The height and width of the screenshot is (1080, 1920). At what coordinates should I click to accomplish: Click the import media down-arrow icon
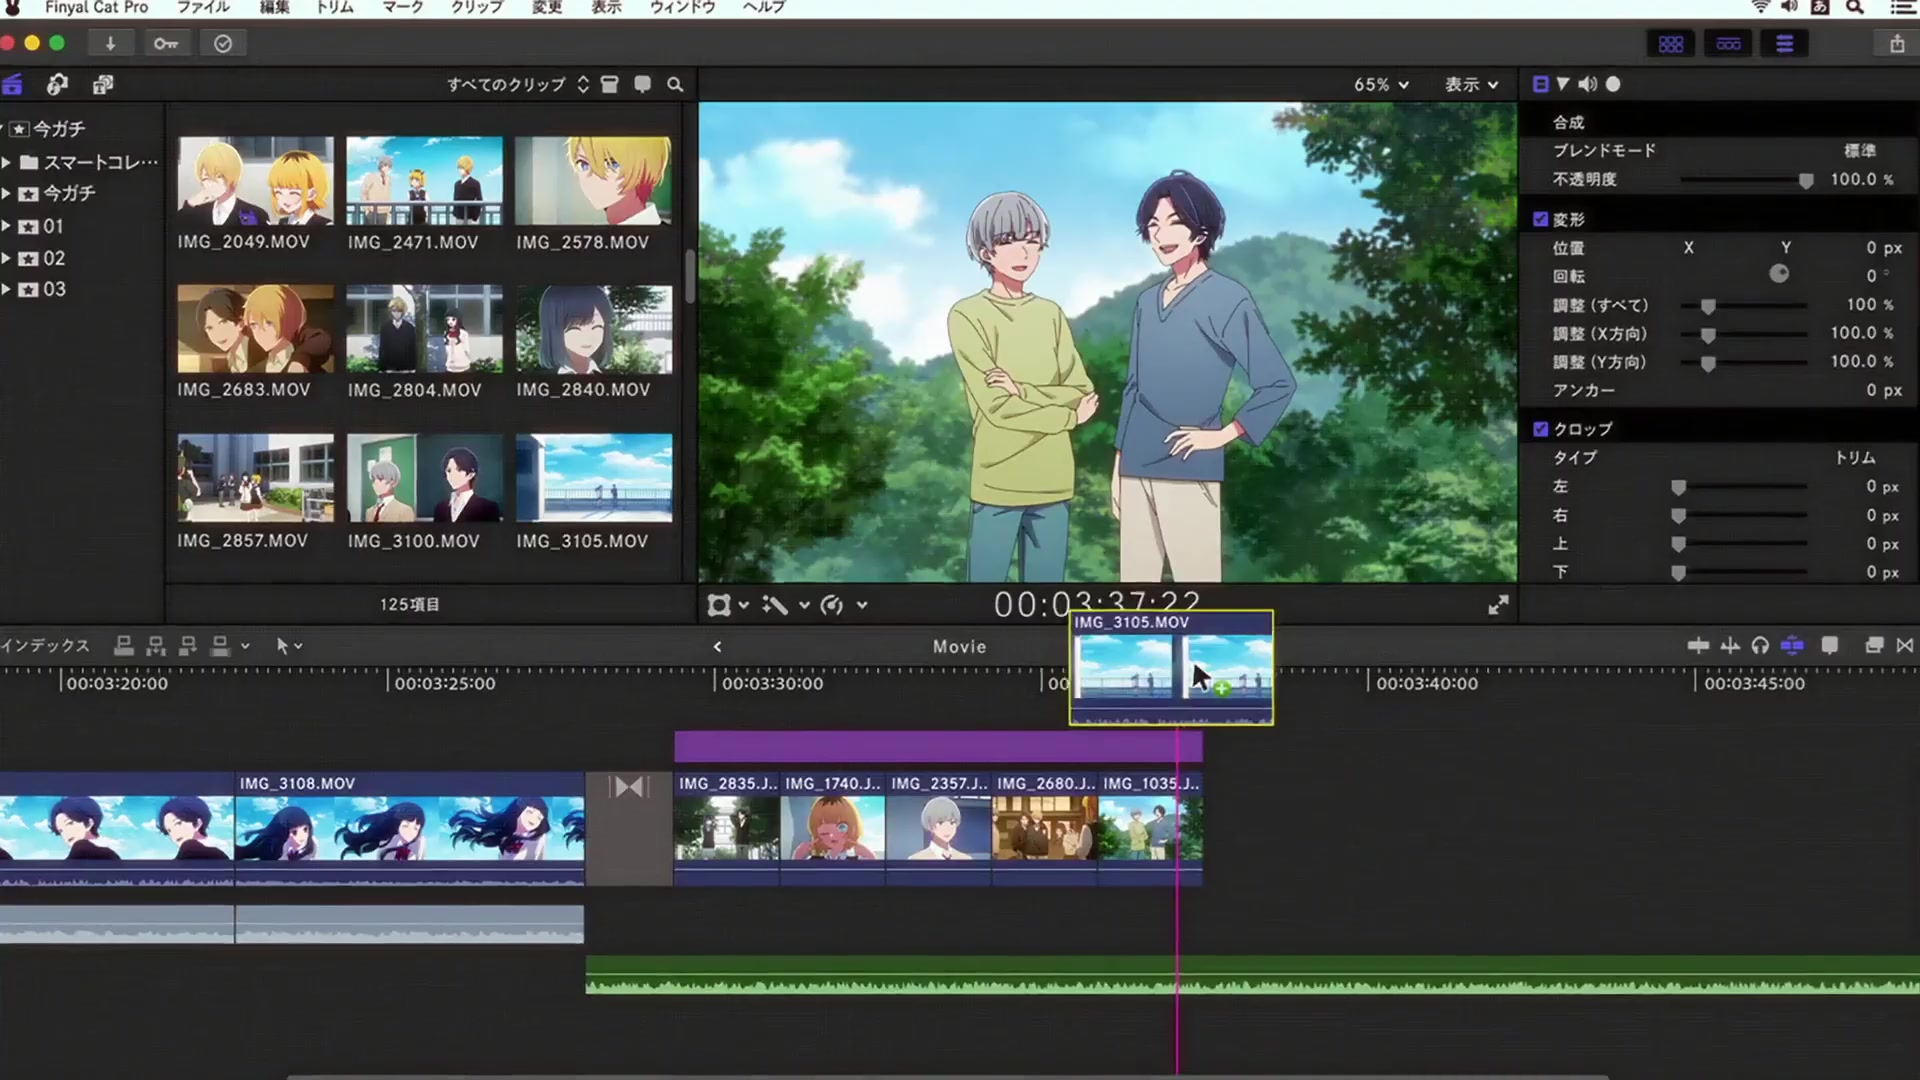110,44
